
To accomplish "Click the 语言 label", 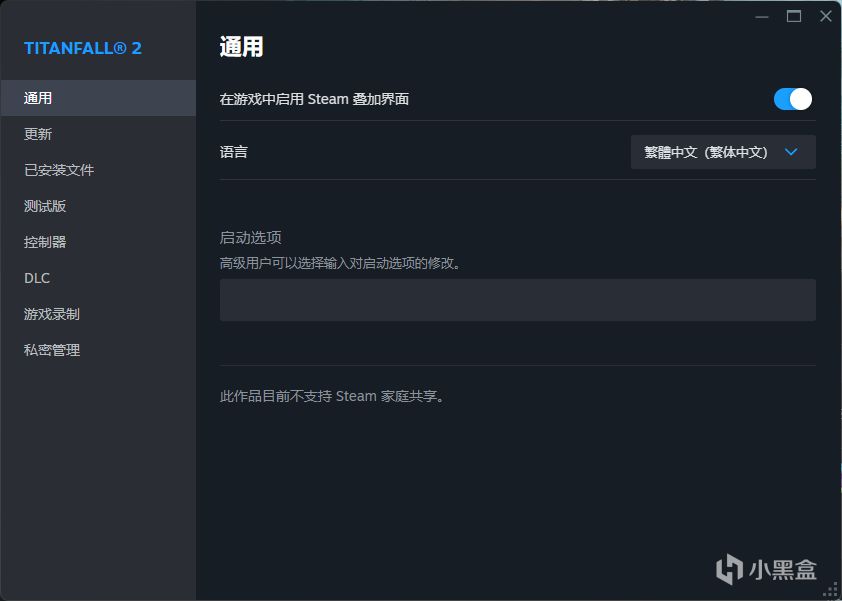I will (234, 152).
